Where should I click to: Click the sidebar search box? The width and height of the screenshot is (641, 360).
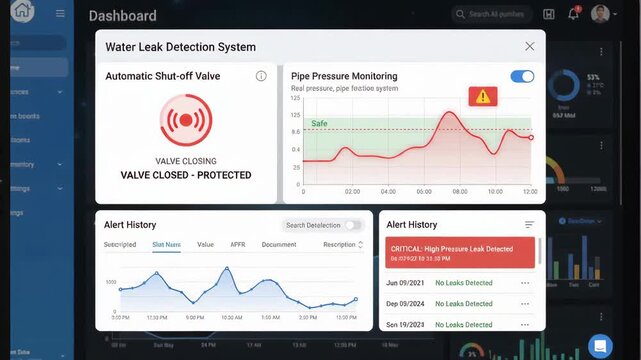(x=38, y=43)
